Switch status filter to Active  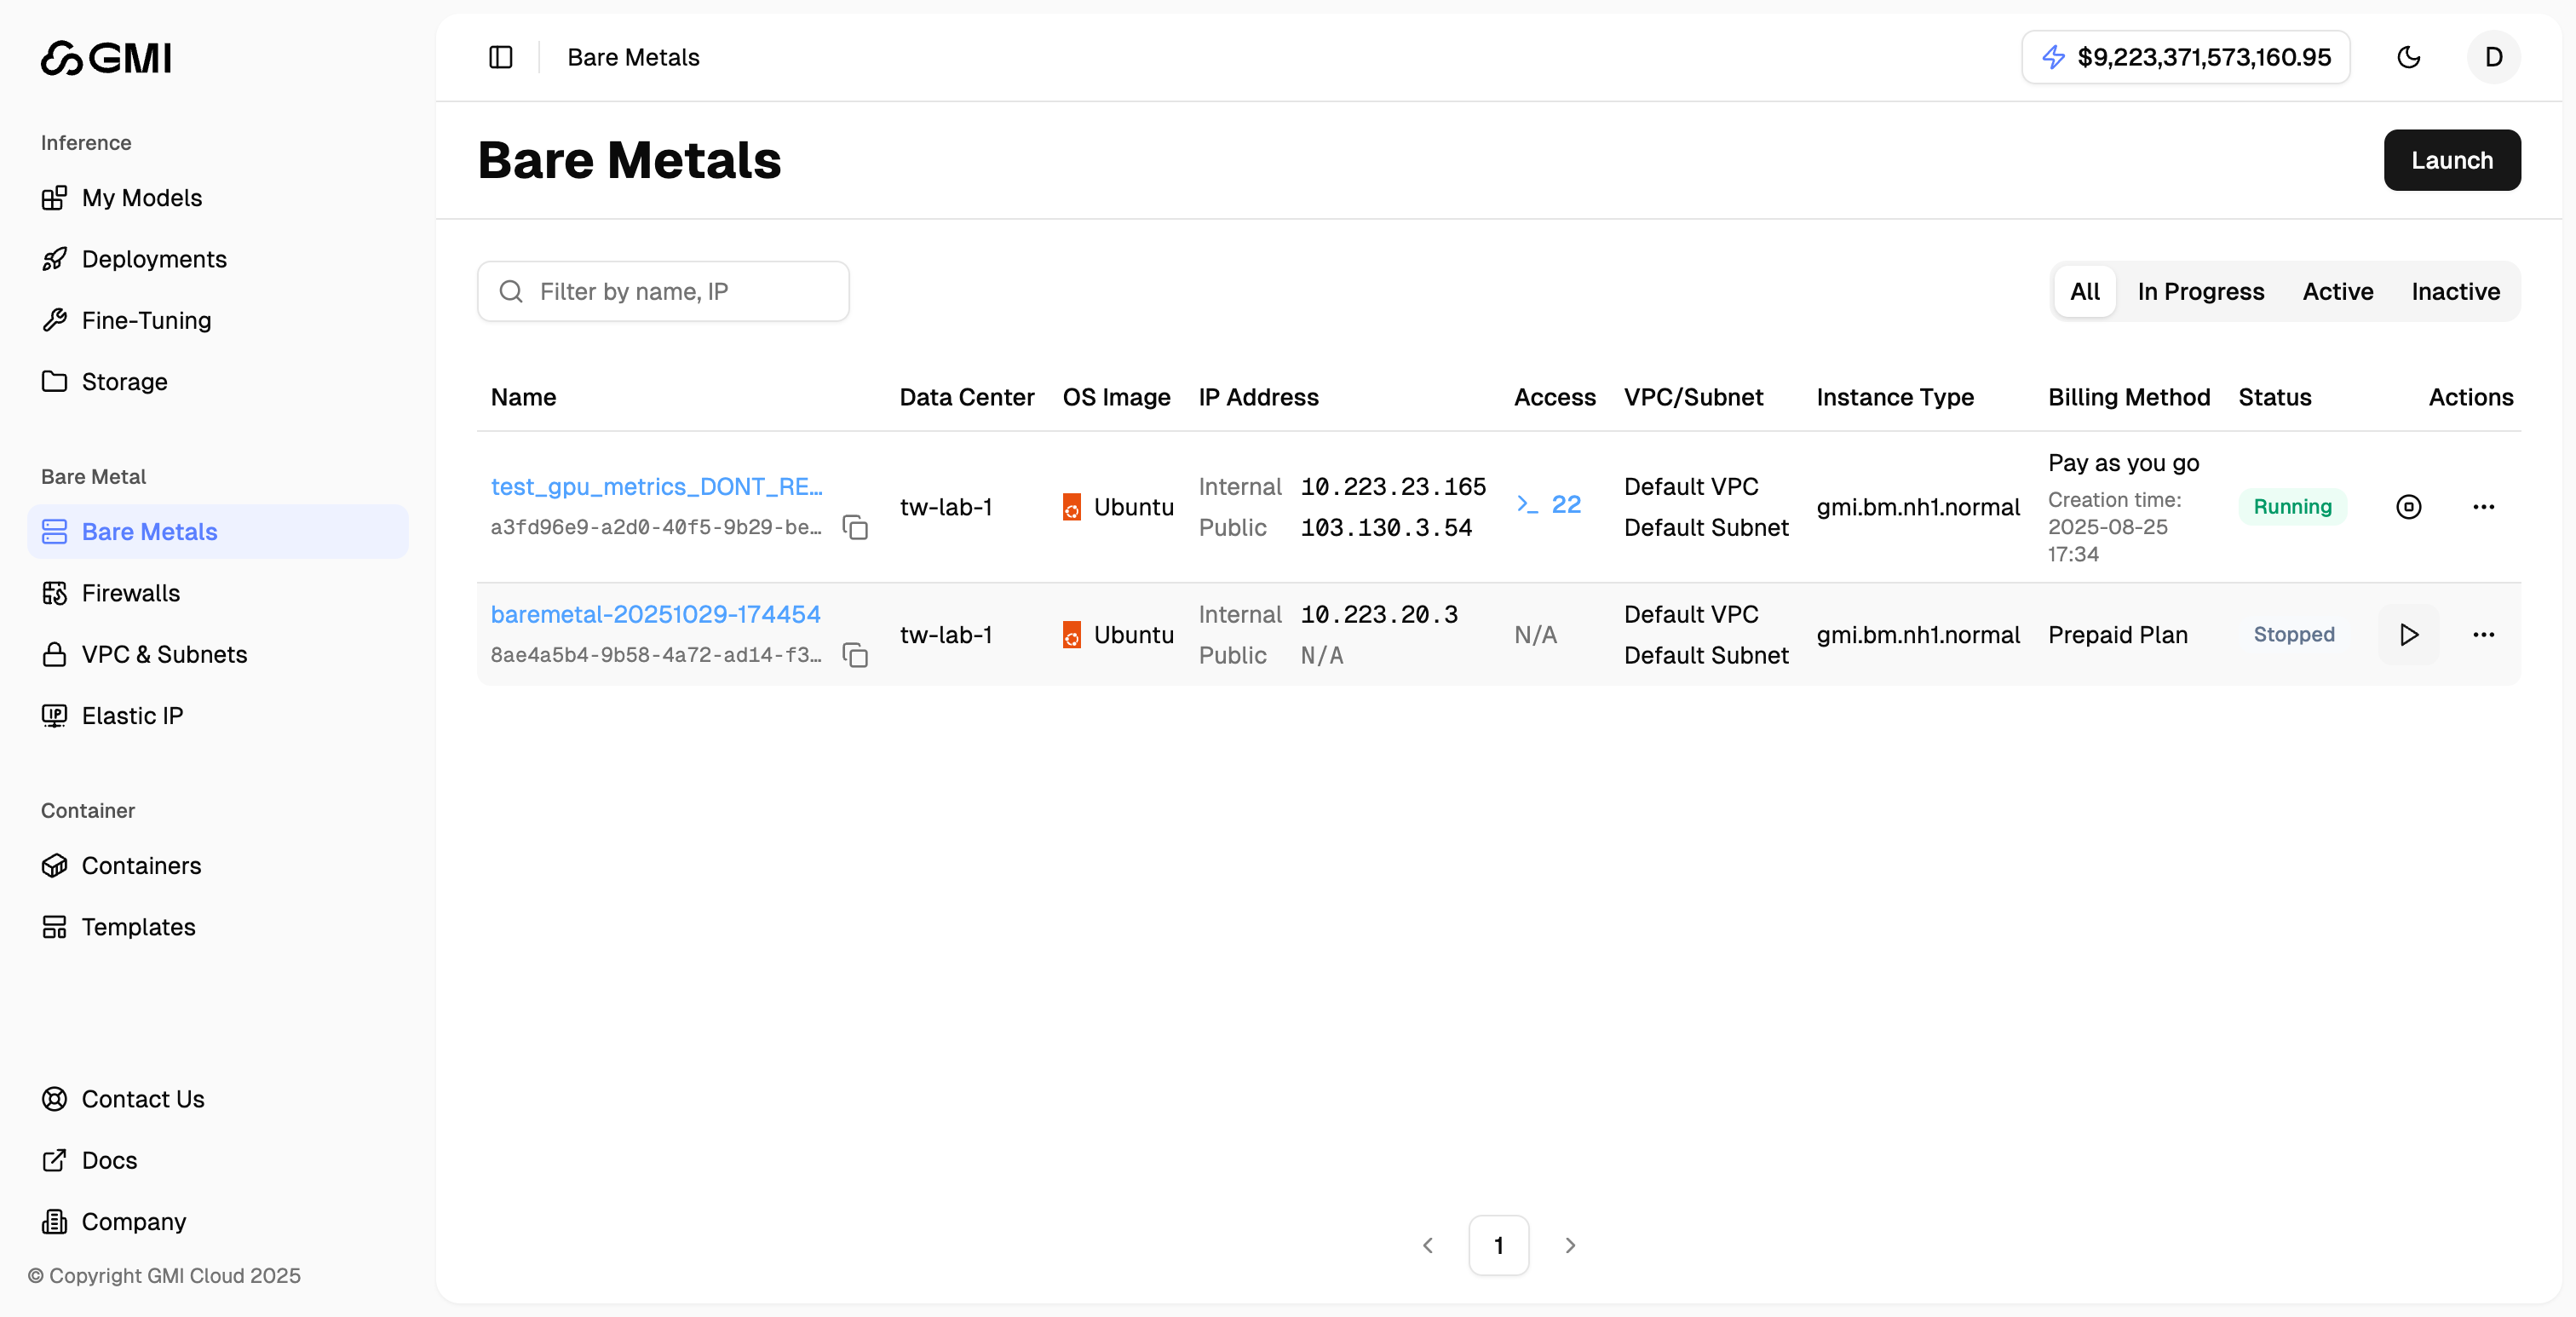coord(2337,291)
